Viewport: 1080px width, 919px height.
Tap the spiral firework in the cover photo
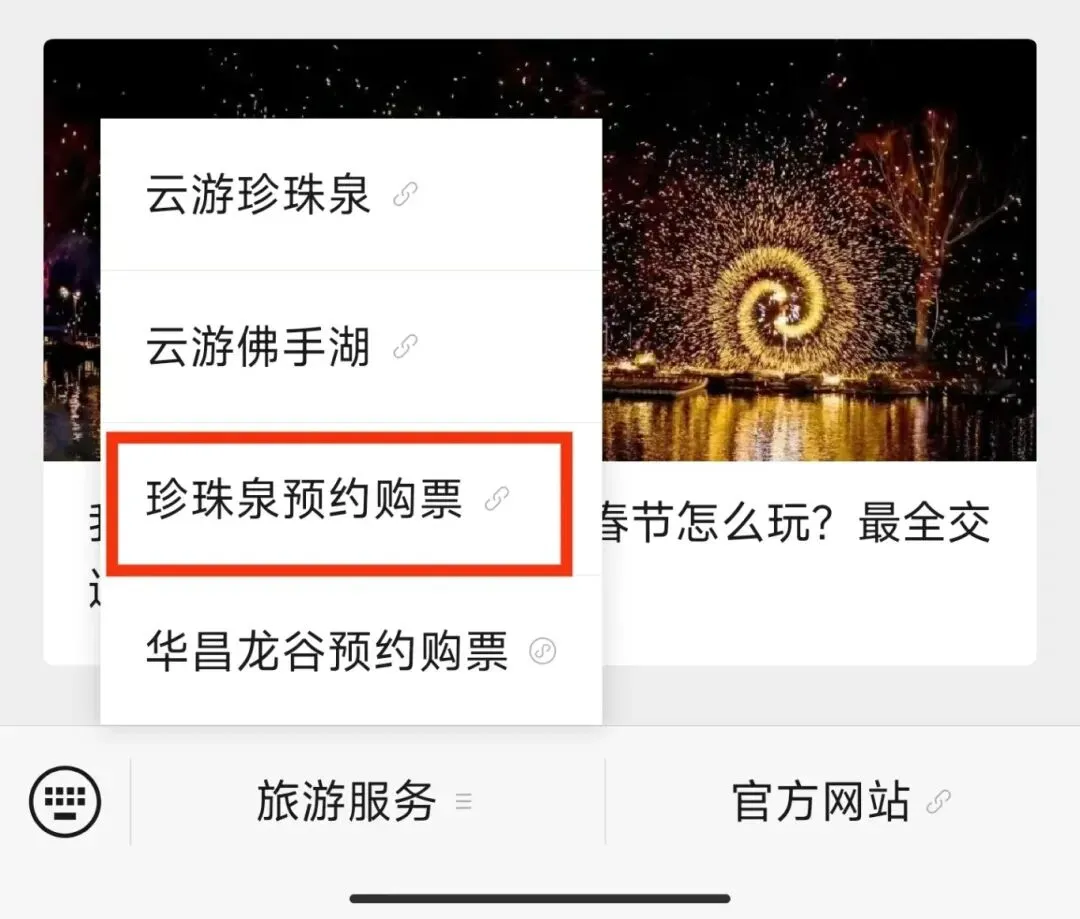(x=778, y=303)
